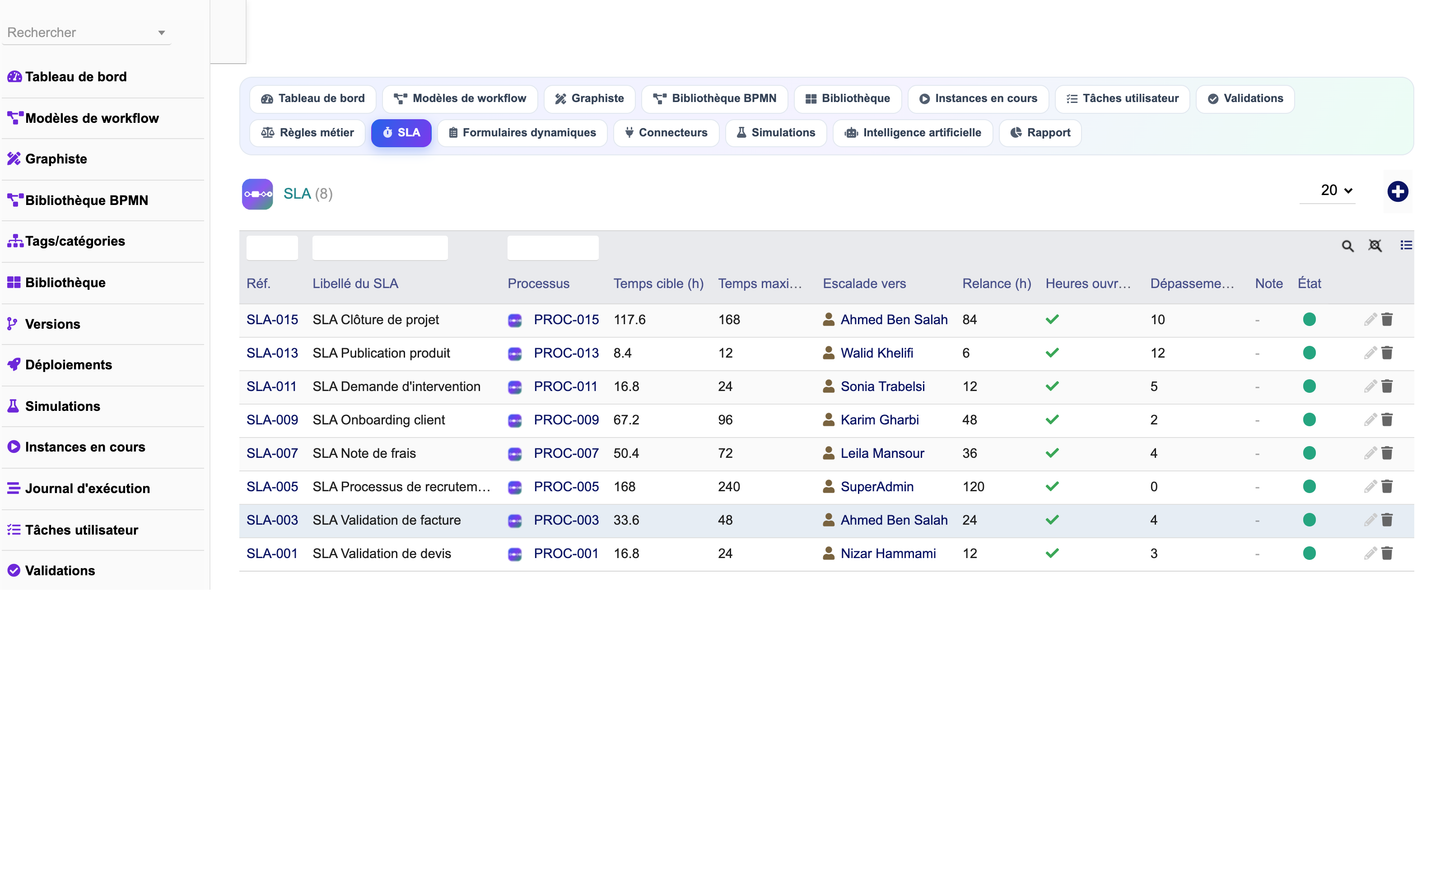Edit SLA-015 using the pencil icon
Viewport: 1445px width, 894px height.
(1370, 320)
